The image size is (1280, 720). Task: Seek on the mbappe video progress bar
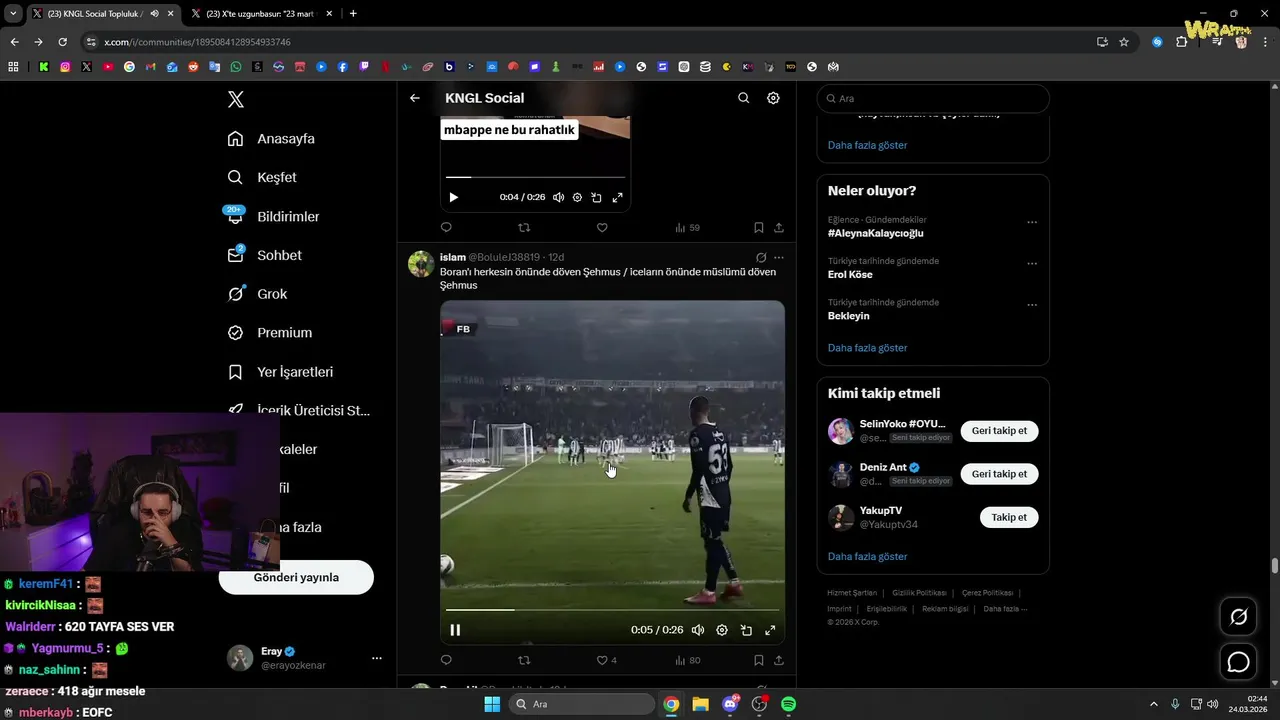(535, 178)
